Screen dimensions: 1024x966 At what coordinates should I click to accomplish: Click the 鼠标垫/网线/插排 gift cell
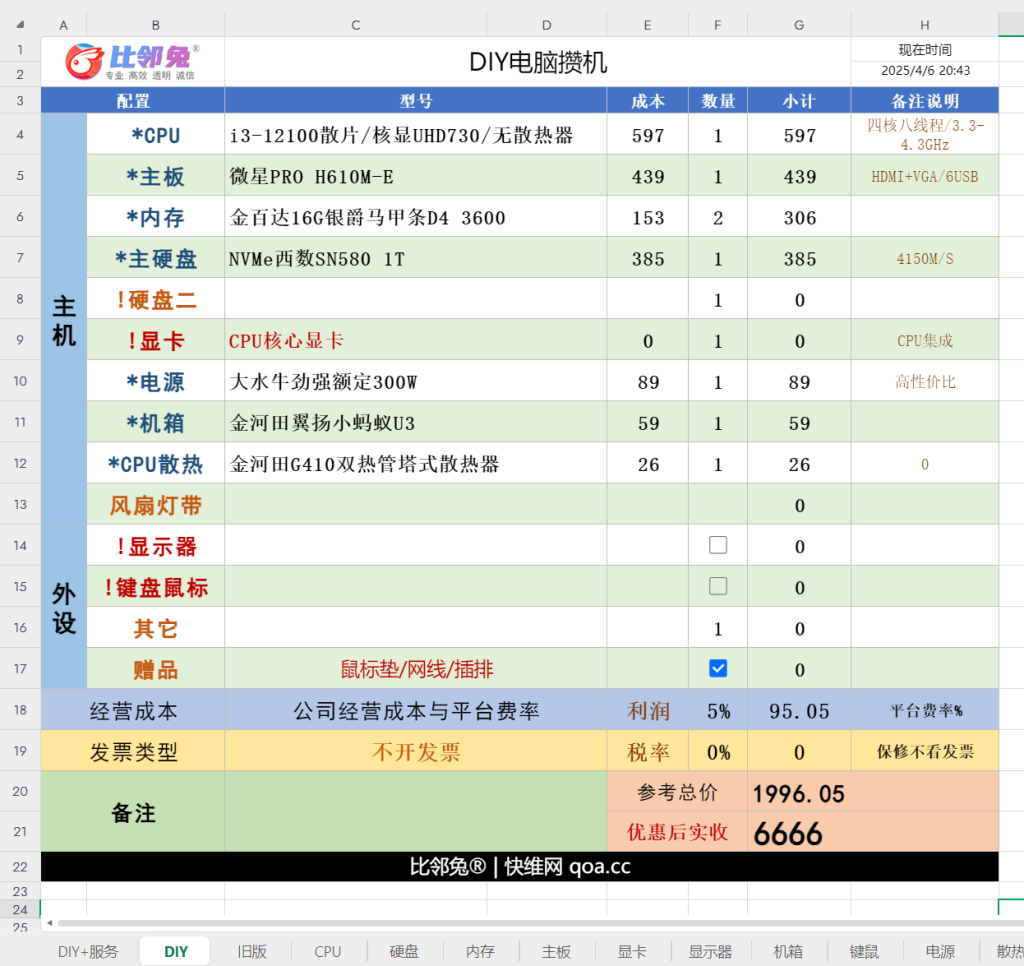pos(416,669)
